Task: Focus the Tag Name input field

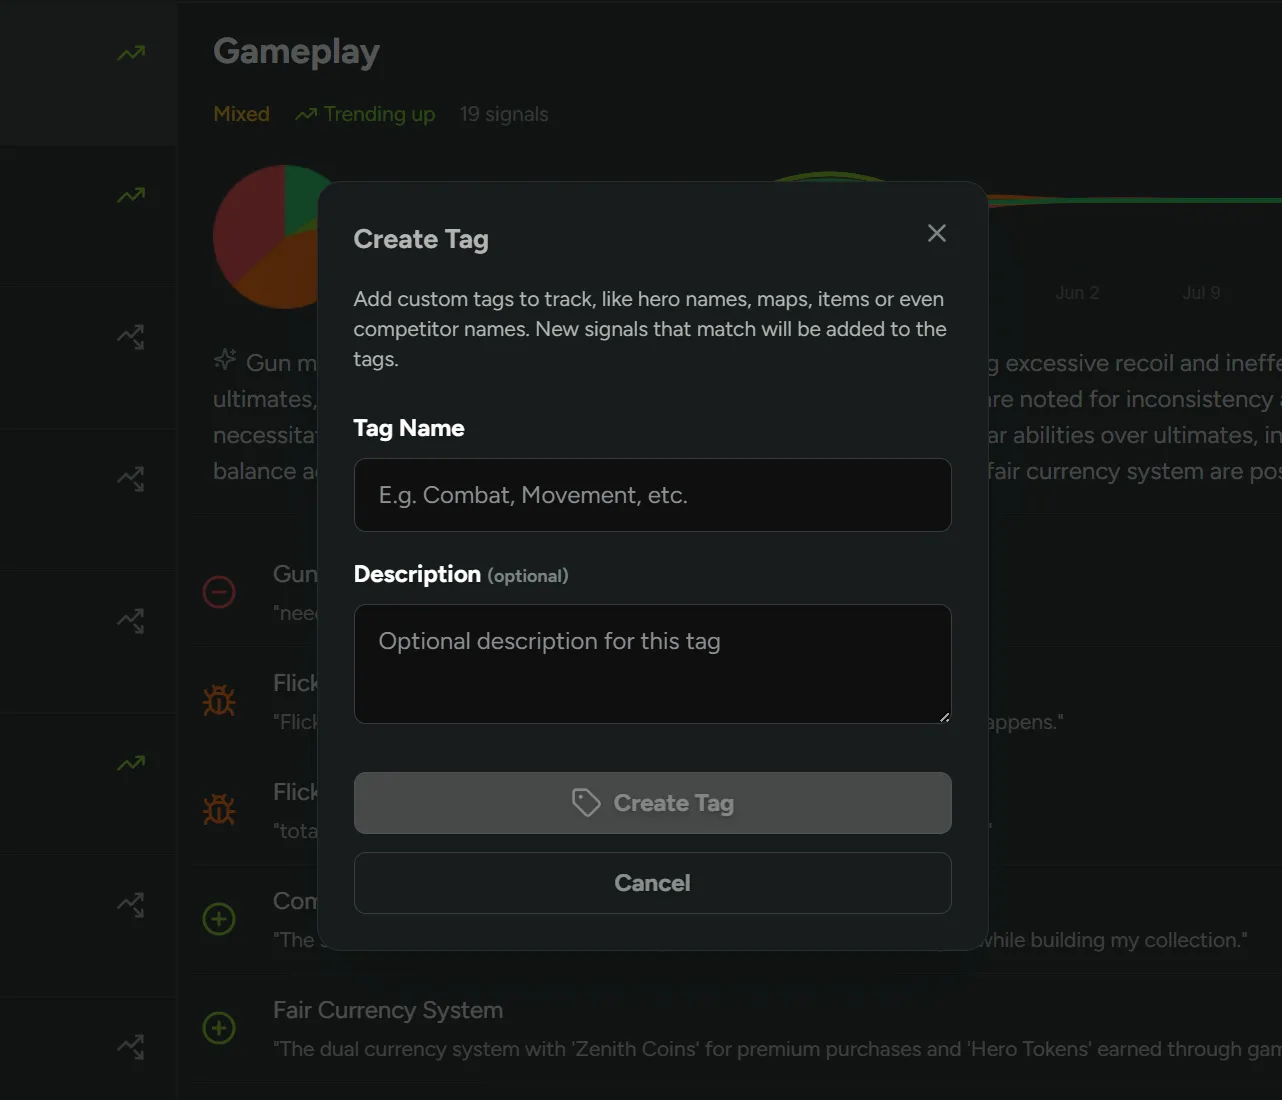Action: tap(652, 495)
